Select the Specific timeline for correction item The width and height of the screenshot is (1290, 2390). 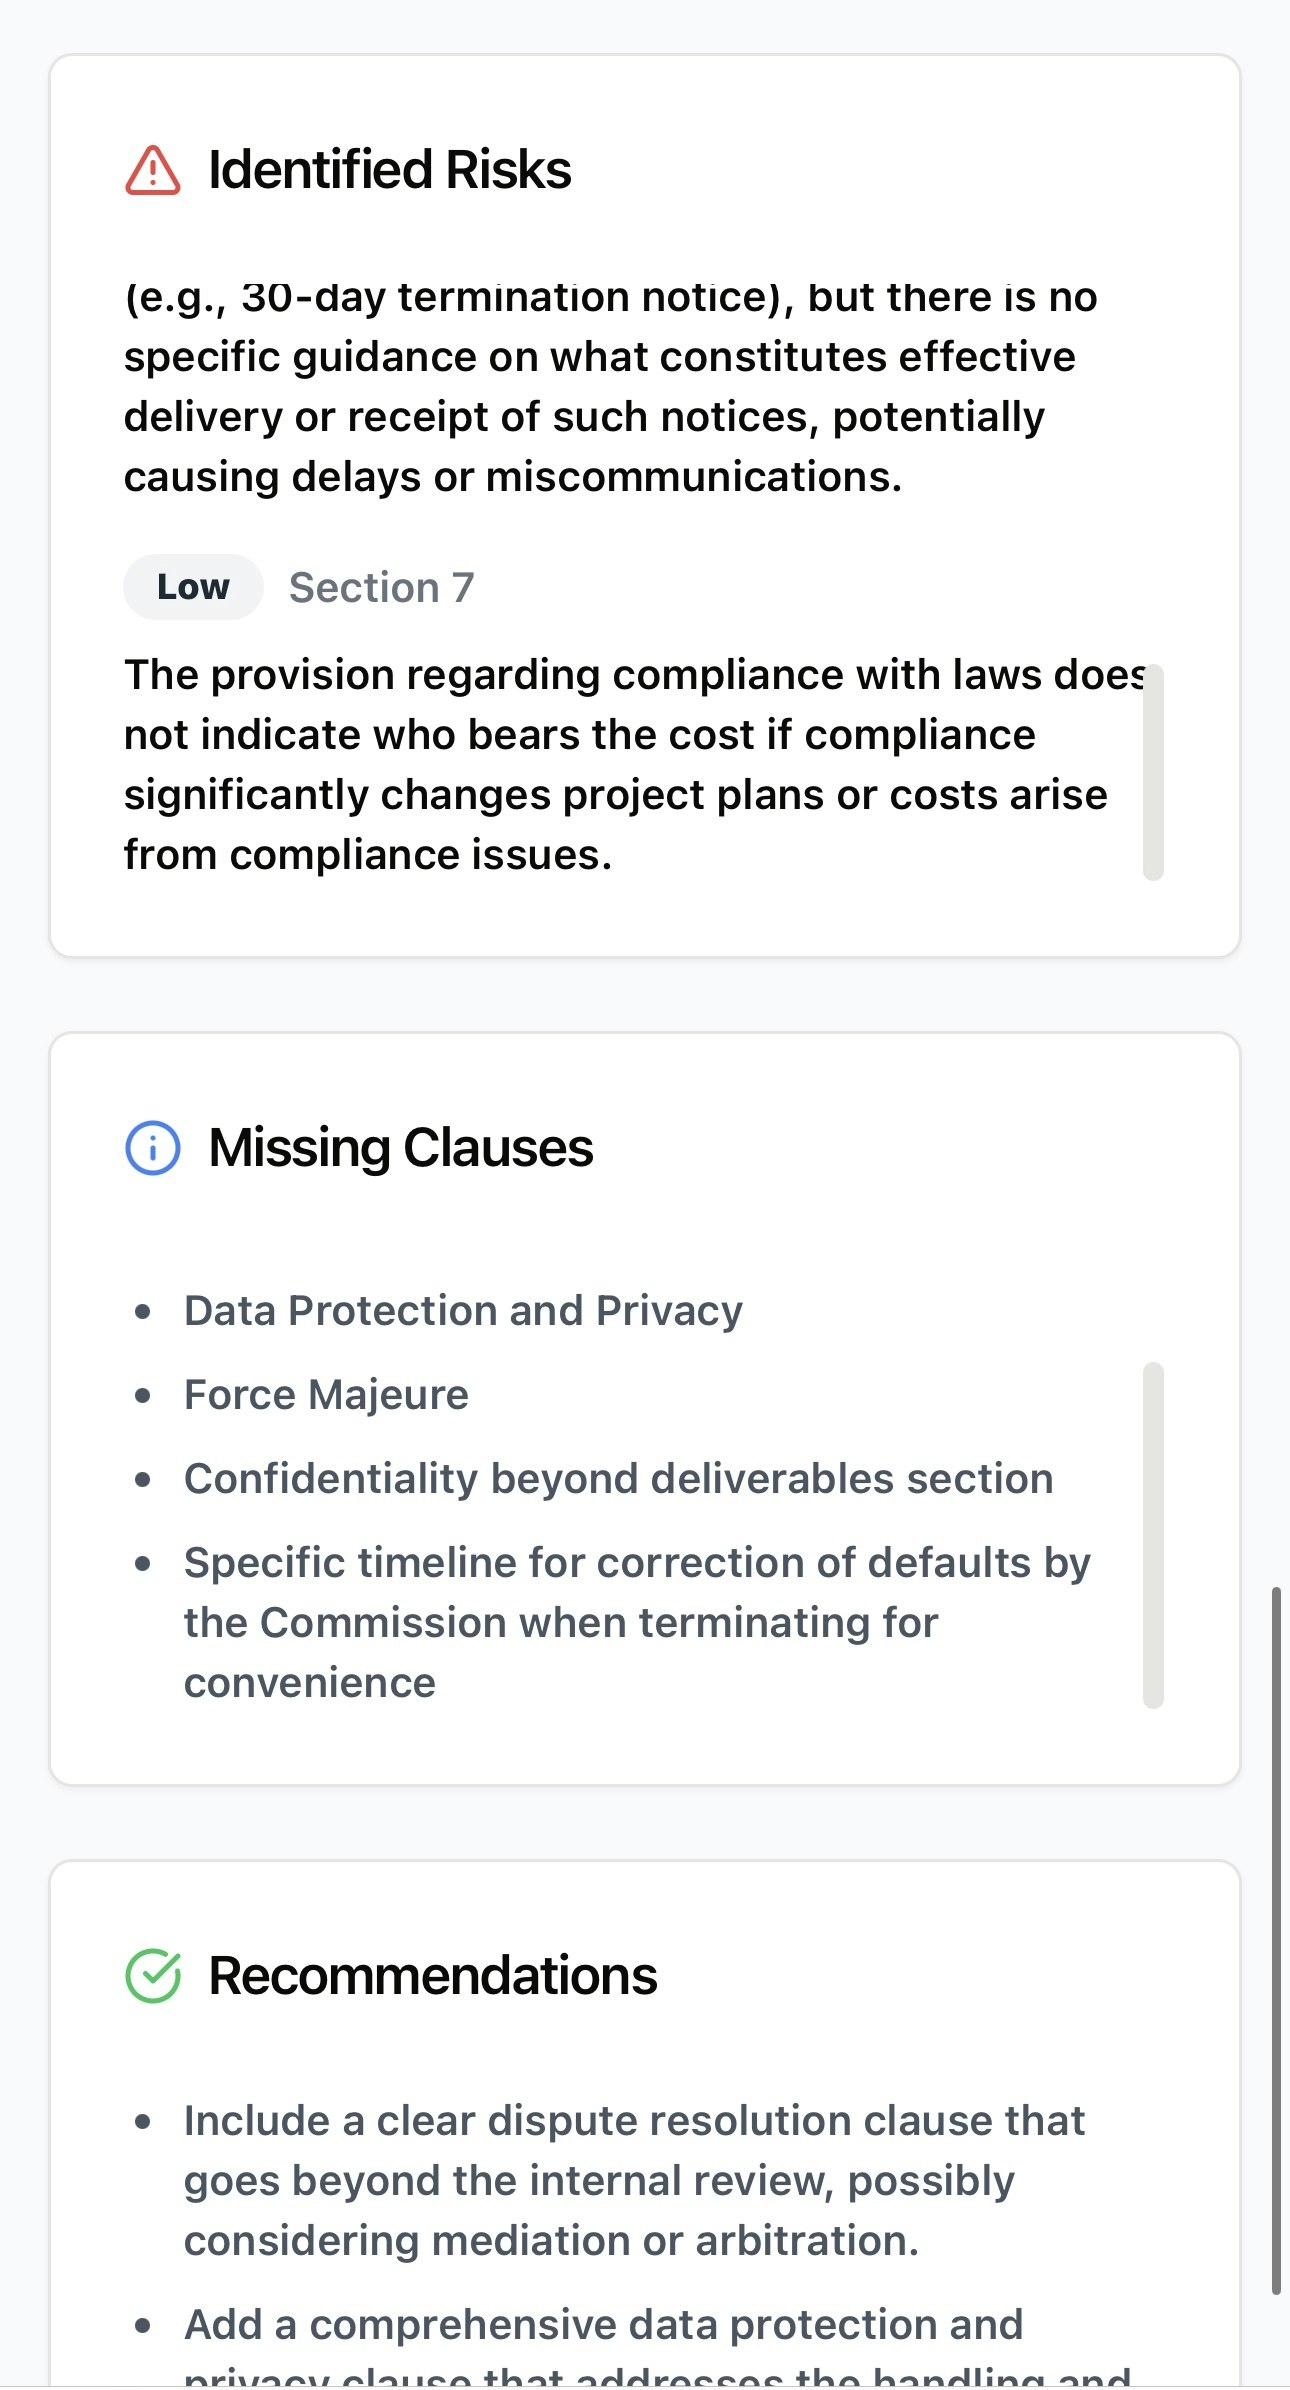coord(636,1622)
